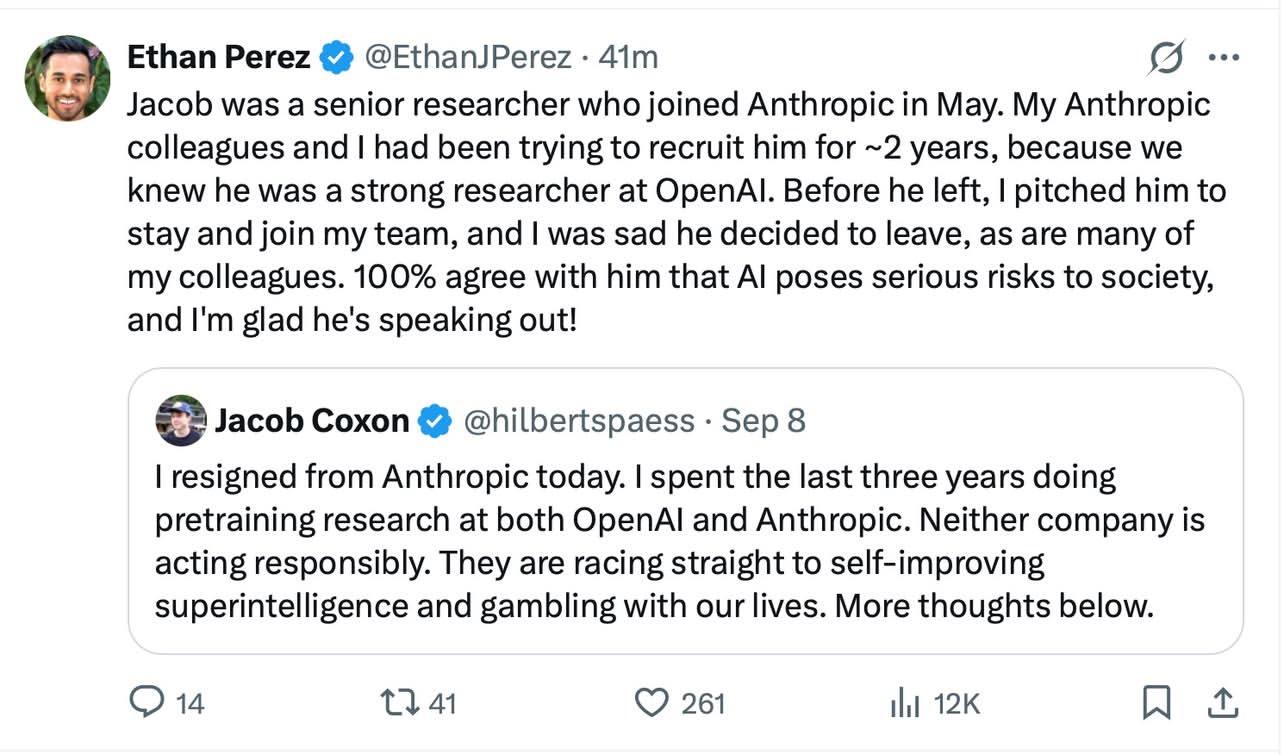Screen dimensions: 1284x755
Task: Click Ethan Perez's blue verified badge
Action: 336,58
